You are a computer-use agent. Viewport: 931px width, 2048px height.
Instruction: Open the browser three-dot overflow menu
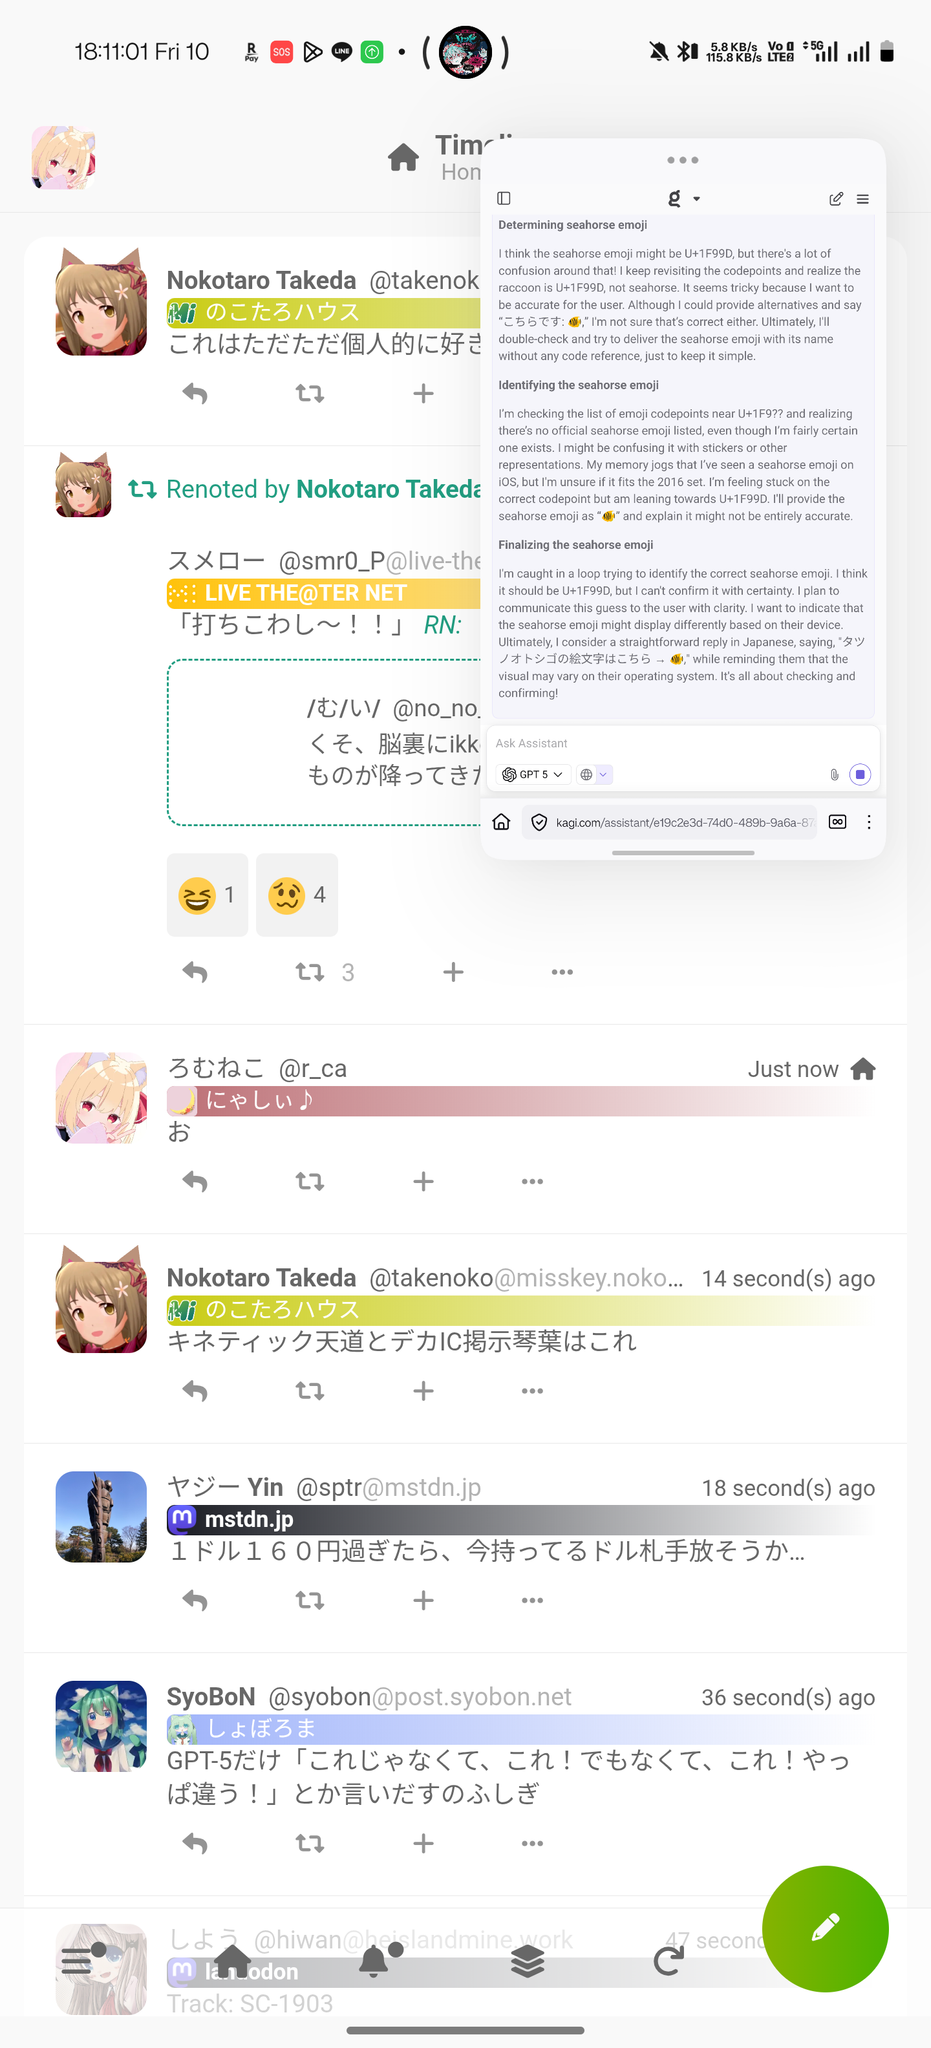[869, 822]
